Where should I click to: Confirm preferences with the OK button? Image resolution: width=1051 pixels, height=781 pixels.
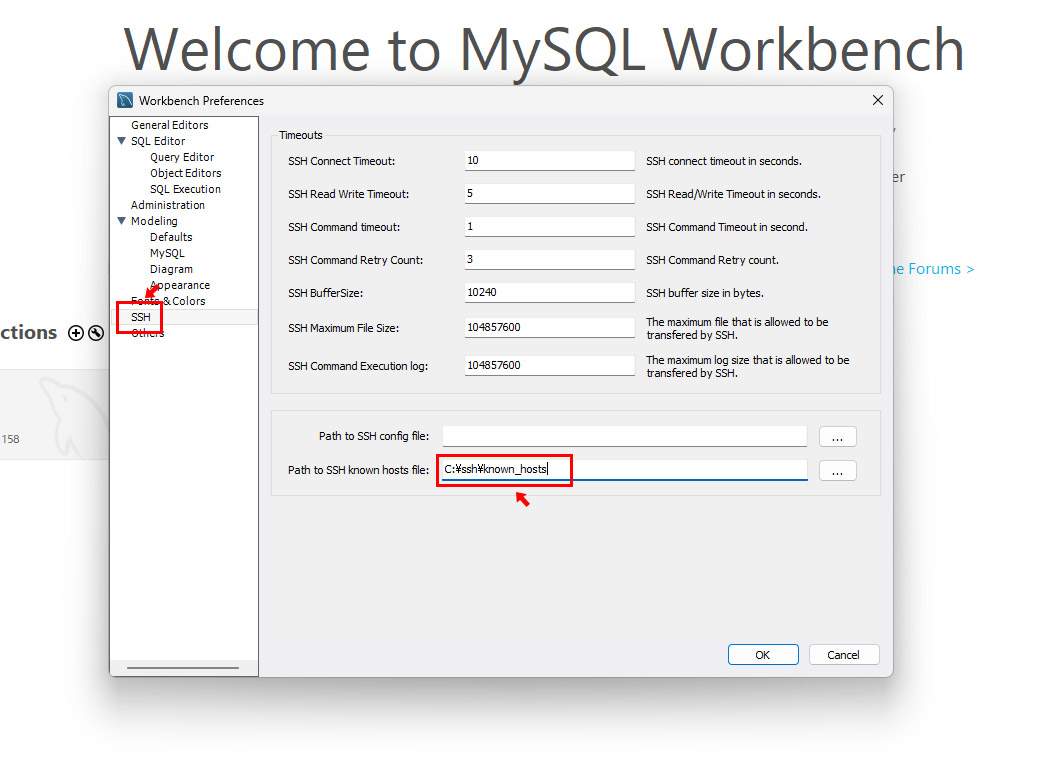pyautogui.click(x=763, y=655)
